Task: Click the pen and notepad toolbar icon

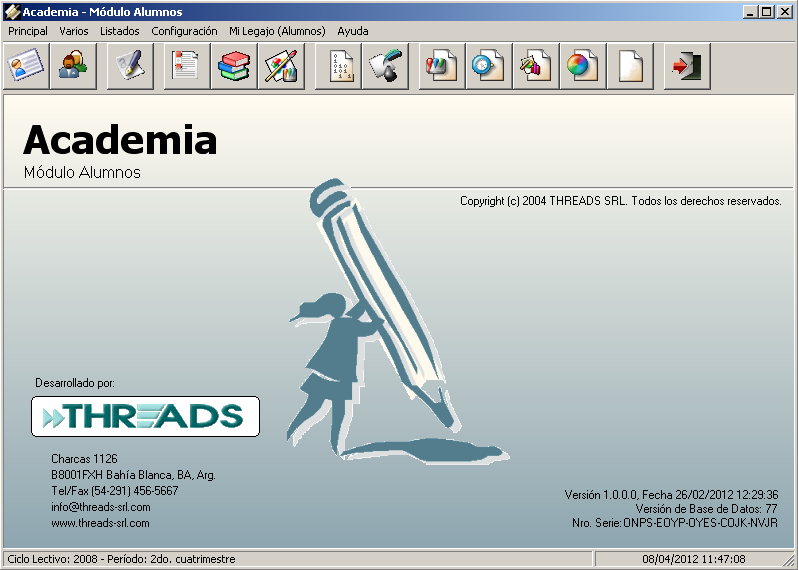Action: point(130,67)
